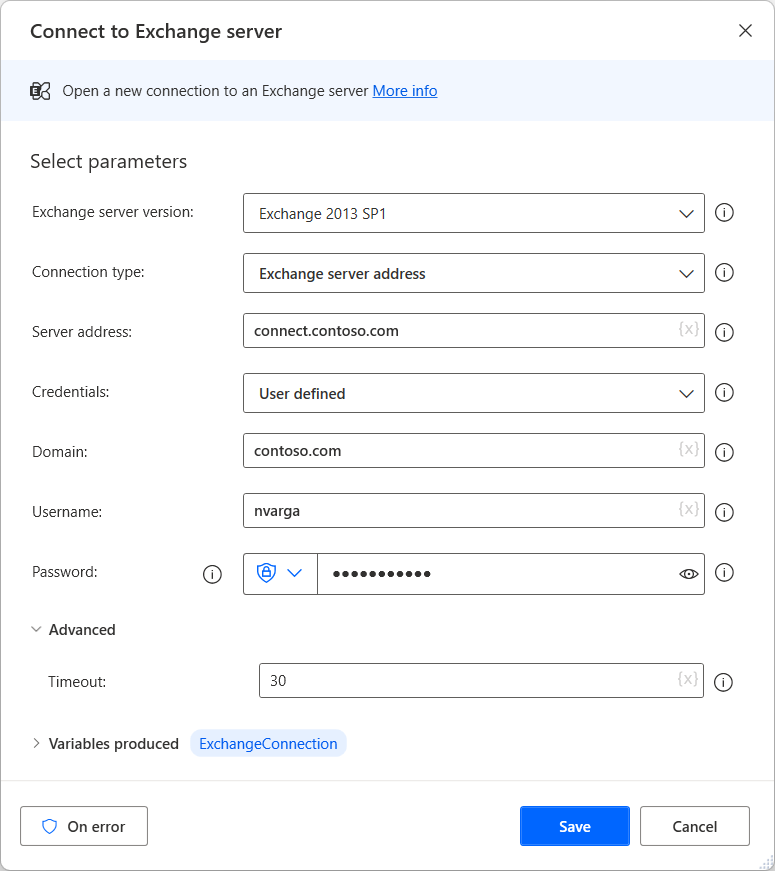Collapse the Advanced section
The image size is (775, 871).
(37, 630)
